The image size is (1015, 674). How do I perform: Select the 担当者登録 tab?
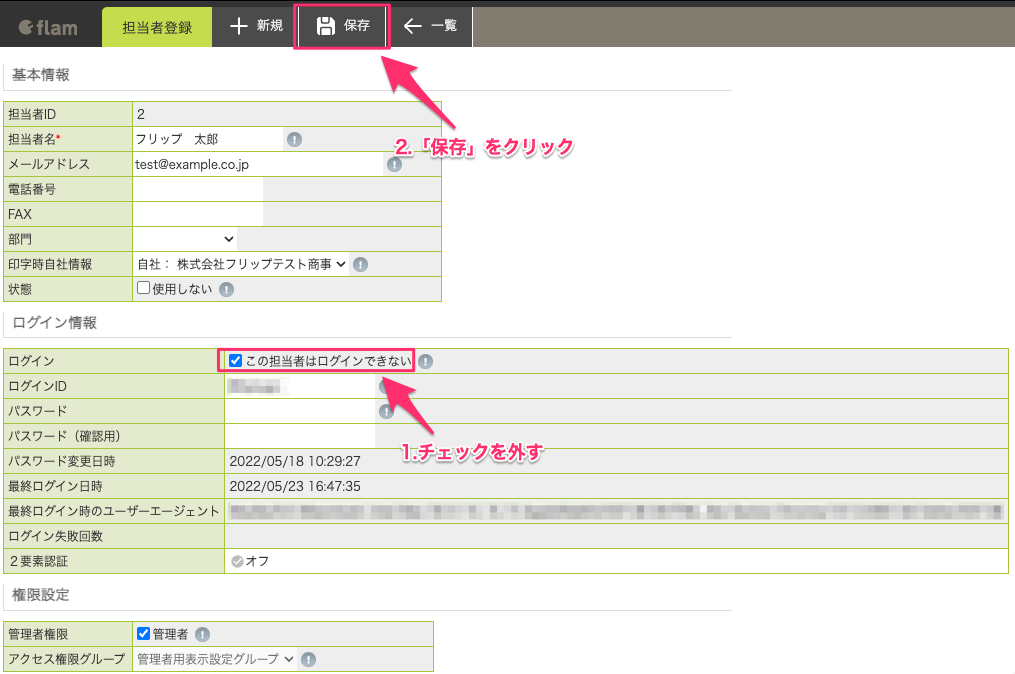click(157, 27)
